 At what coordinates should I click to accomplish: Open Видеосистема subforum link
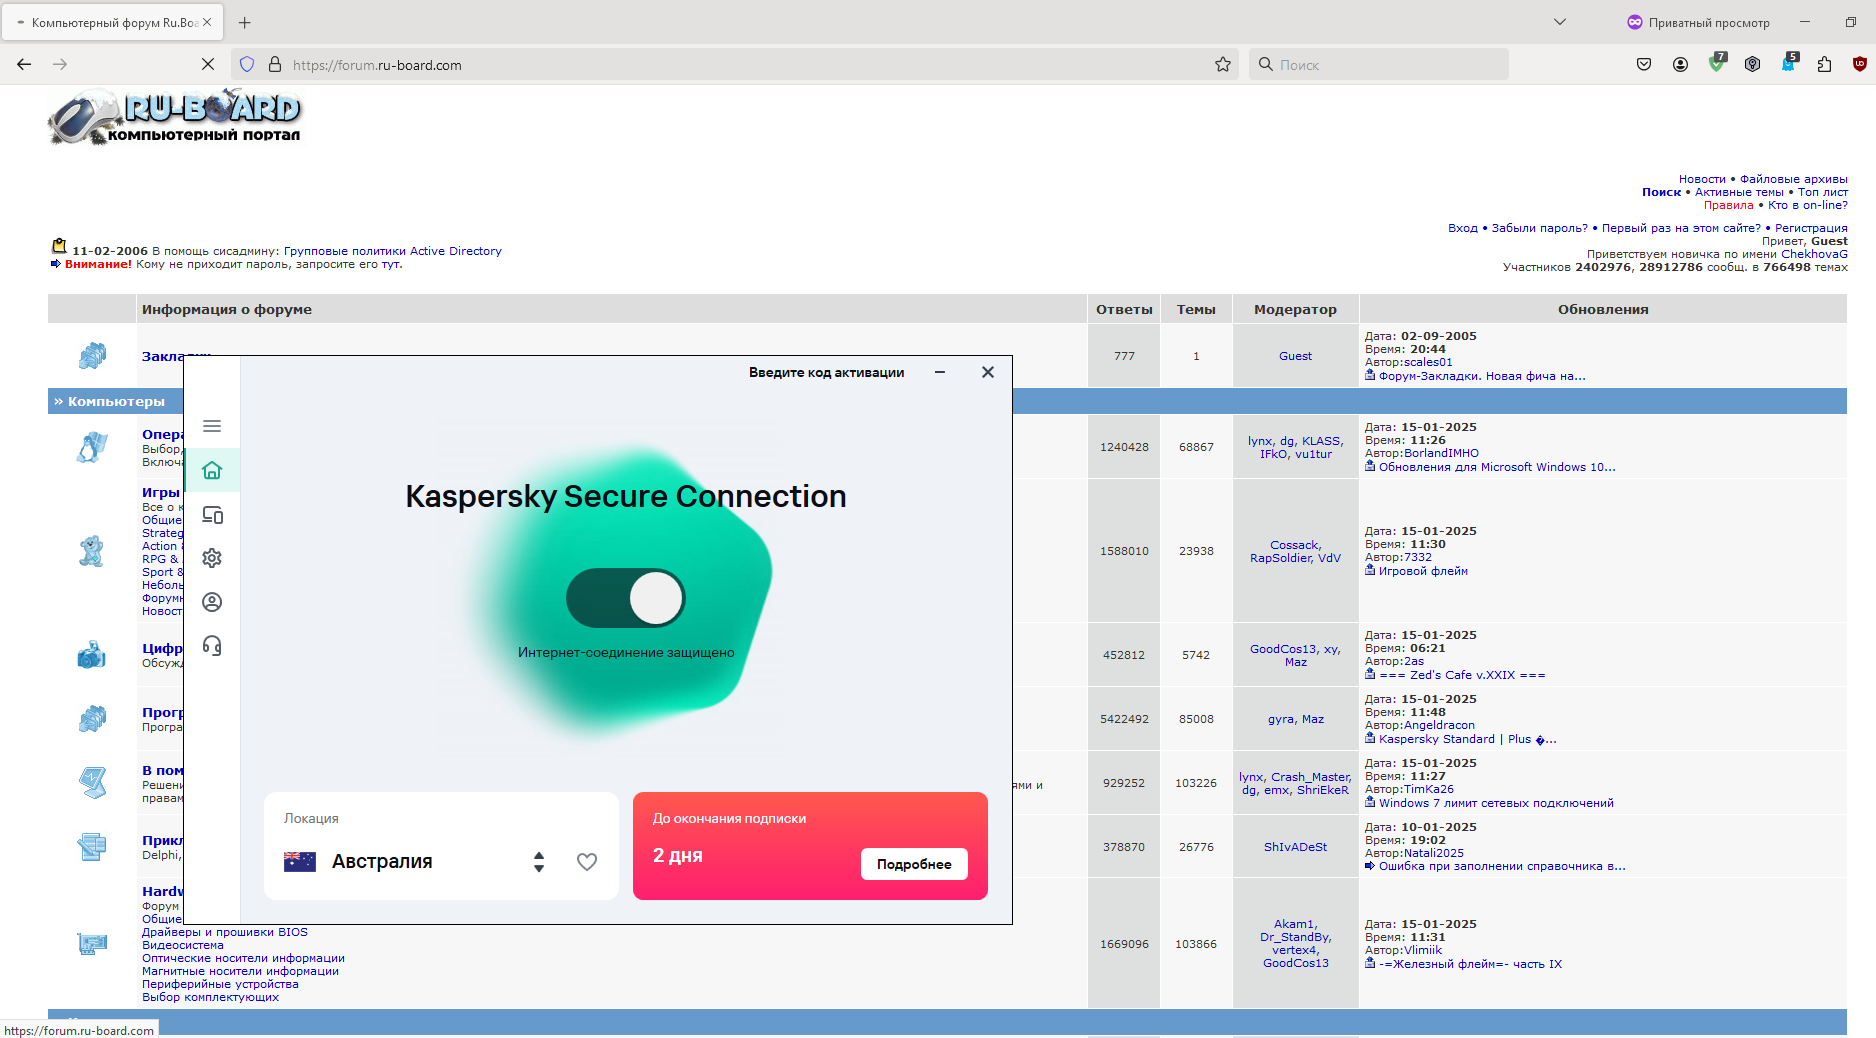pos(183,945)
